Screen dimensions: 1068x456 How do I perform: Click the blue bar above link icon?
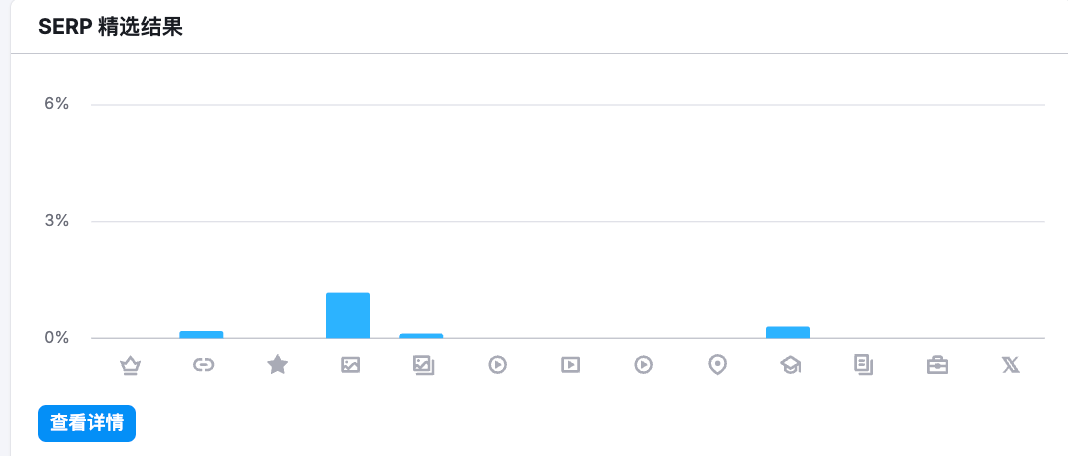point(201,335)
